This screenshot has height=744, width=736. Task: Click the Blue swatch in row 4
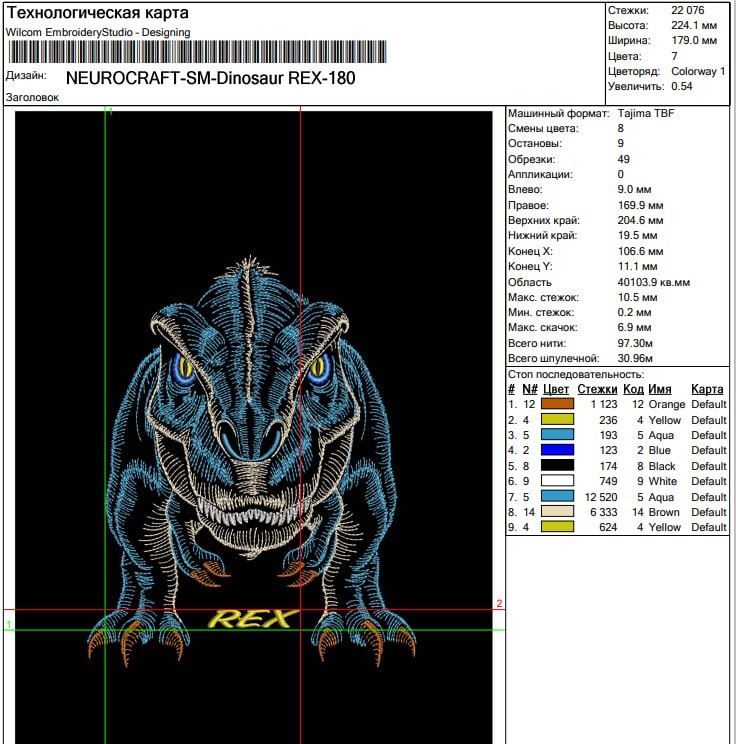(557, 450)
